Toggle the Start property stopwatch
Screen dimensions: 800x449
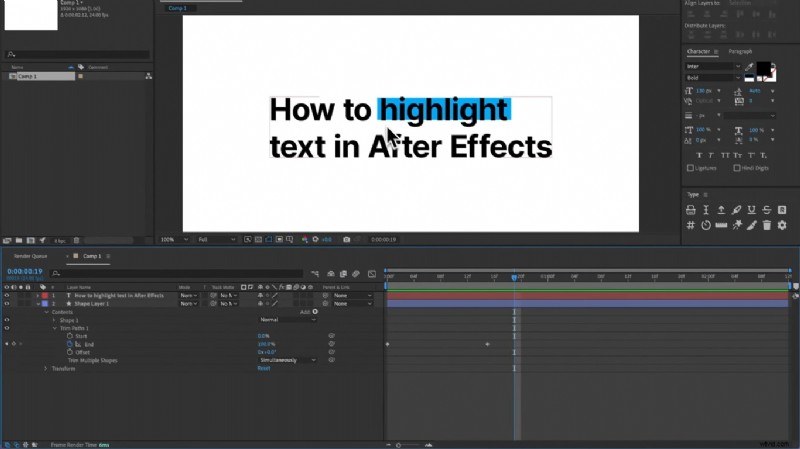point(70,336)
